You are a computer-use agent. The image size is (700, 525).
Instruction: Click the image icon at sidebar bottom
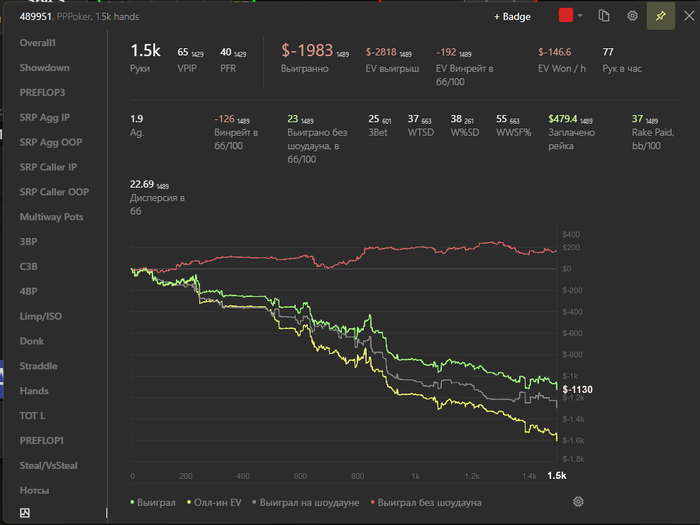25,513
